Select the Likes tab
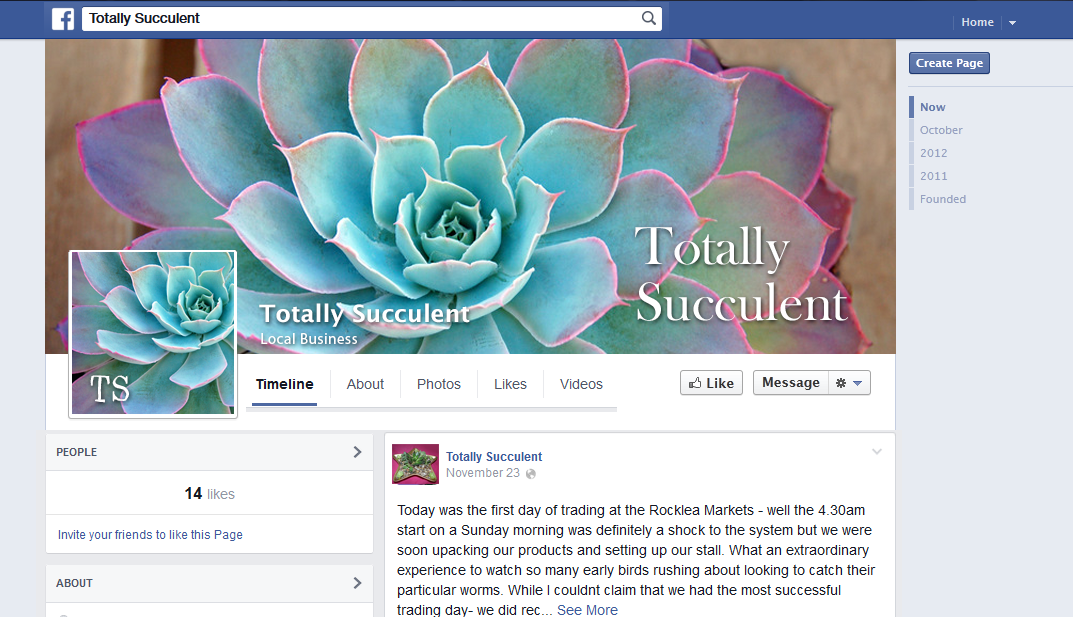This screenshot has height=617, width=1073. click(510, 384)
